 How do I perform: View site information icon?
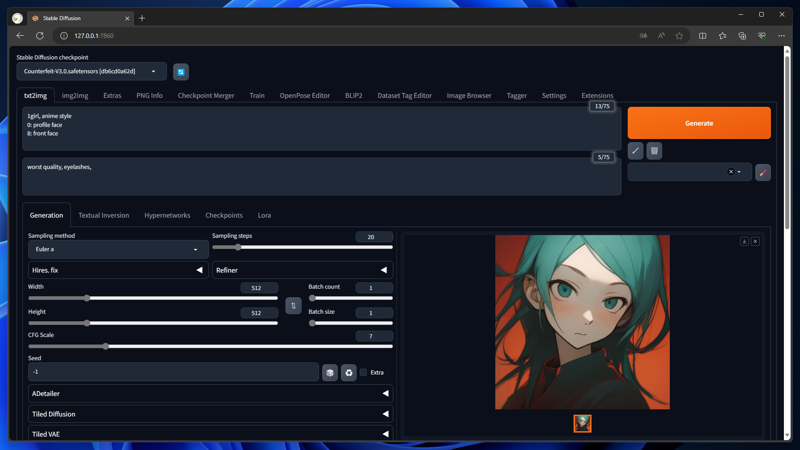click(64, 36)
